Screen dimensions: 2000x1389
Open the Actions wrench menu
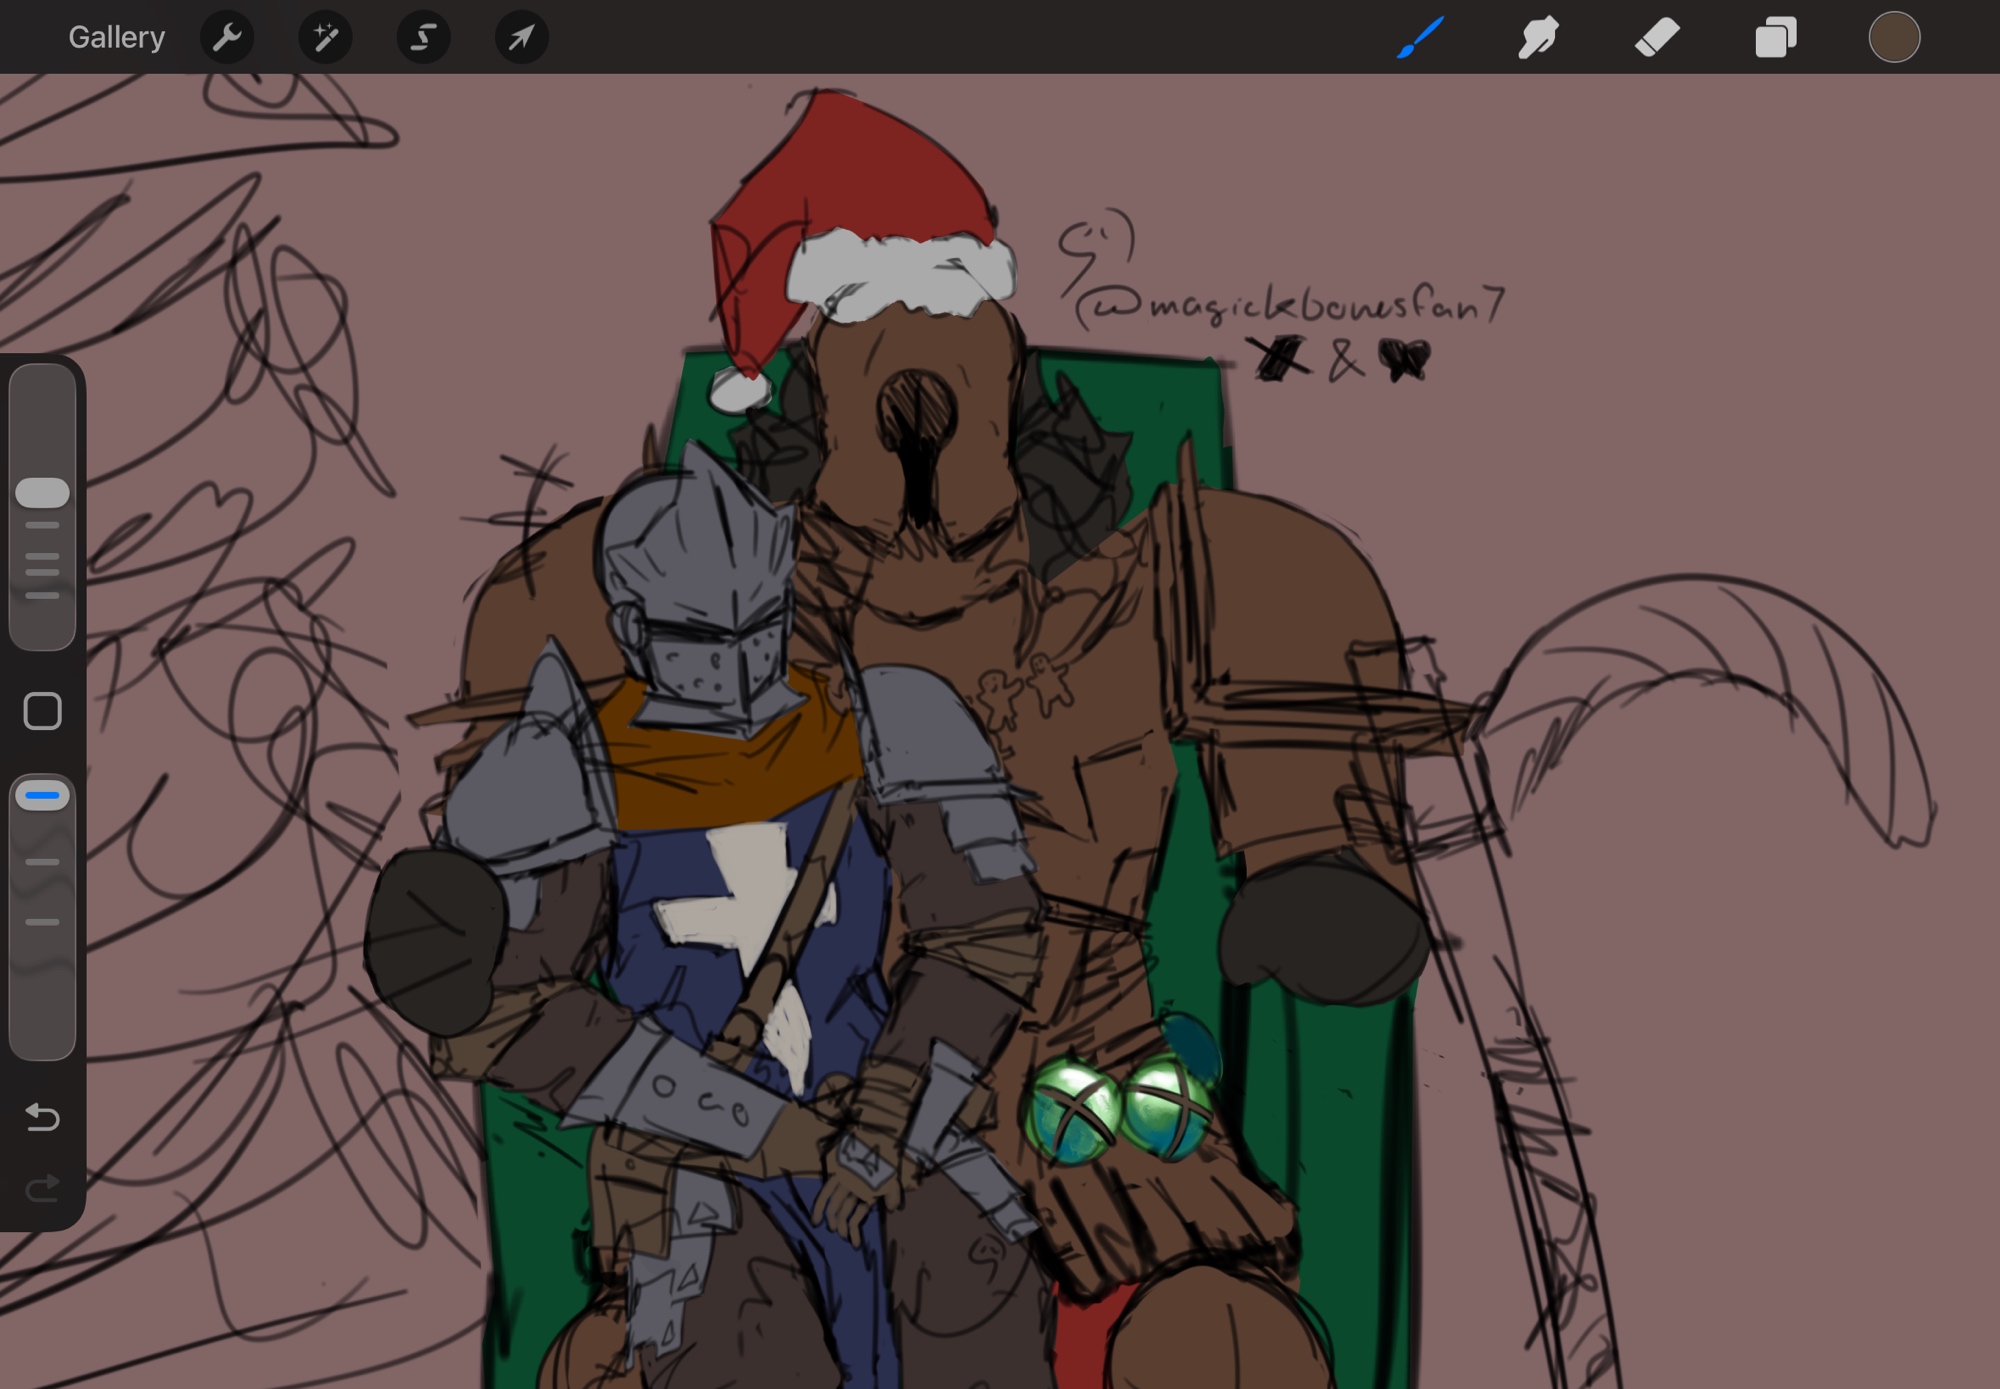[x=227, y=38]
